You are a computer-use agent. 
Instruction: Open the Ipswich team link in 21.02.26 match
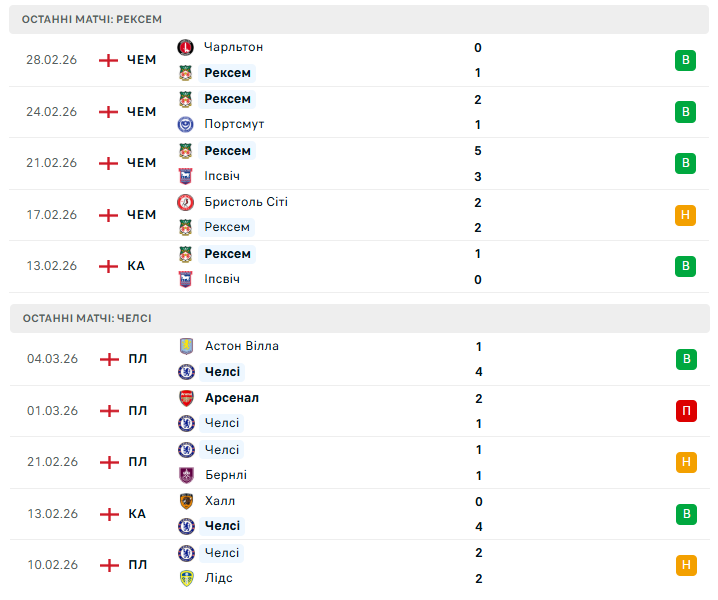coord(222,176)
